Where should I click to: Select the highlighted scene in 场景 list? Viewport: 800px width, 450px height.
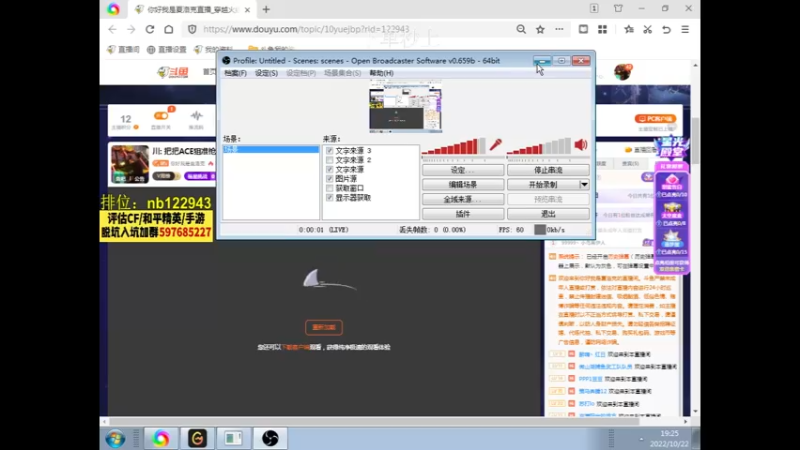coord(271,149)
